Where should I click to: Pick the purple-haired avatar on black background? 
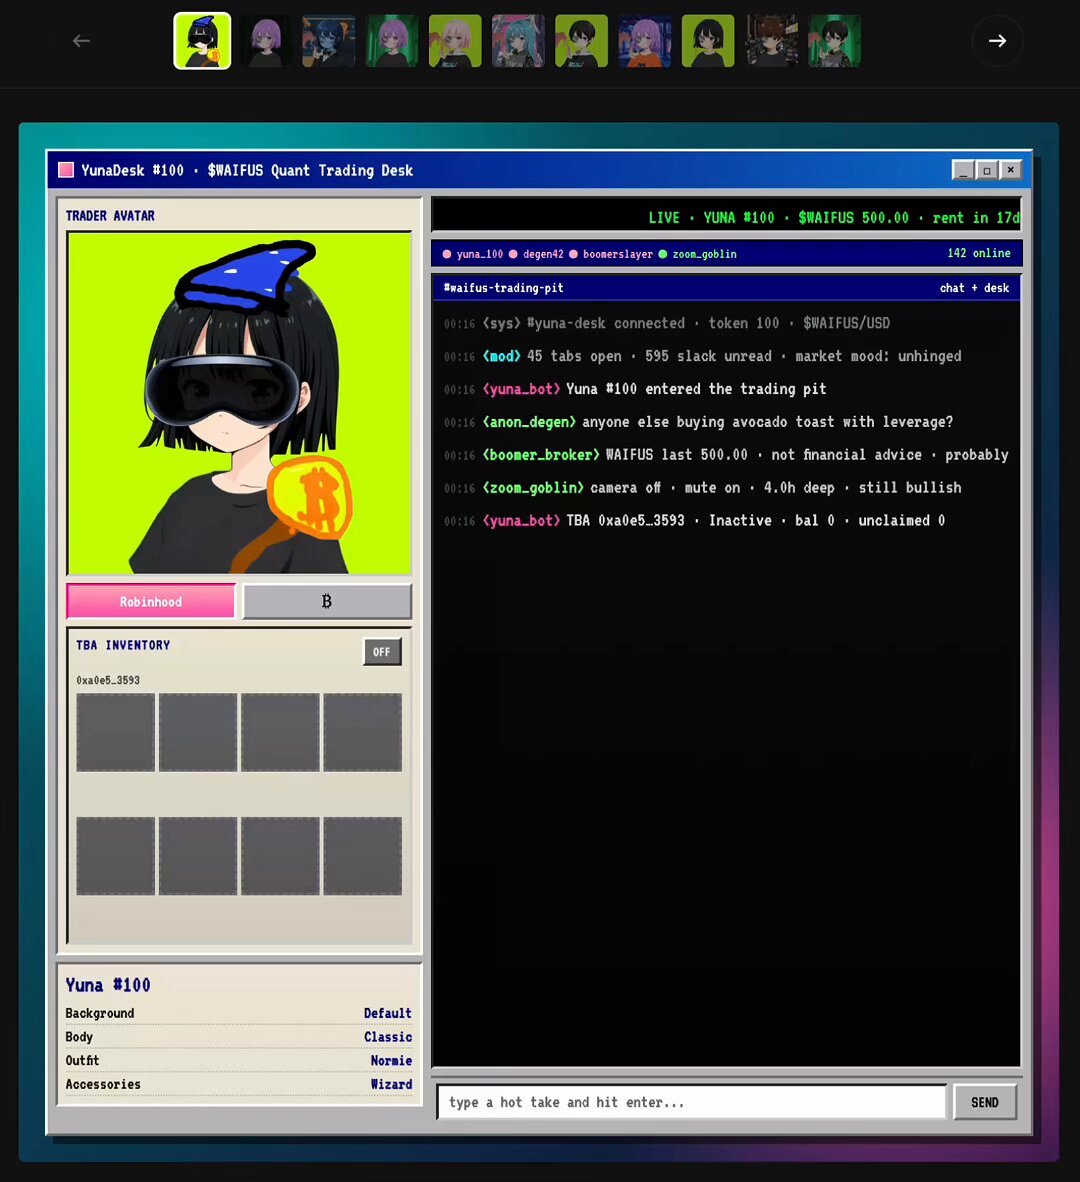click(x=265, y=41)
